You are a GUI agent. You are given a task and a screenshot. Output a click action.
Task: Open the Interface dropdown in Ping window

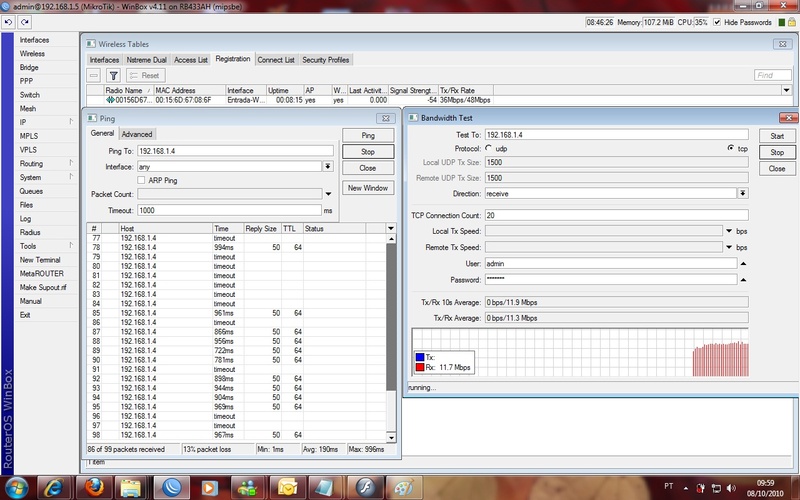tap(328, 166)
